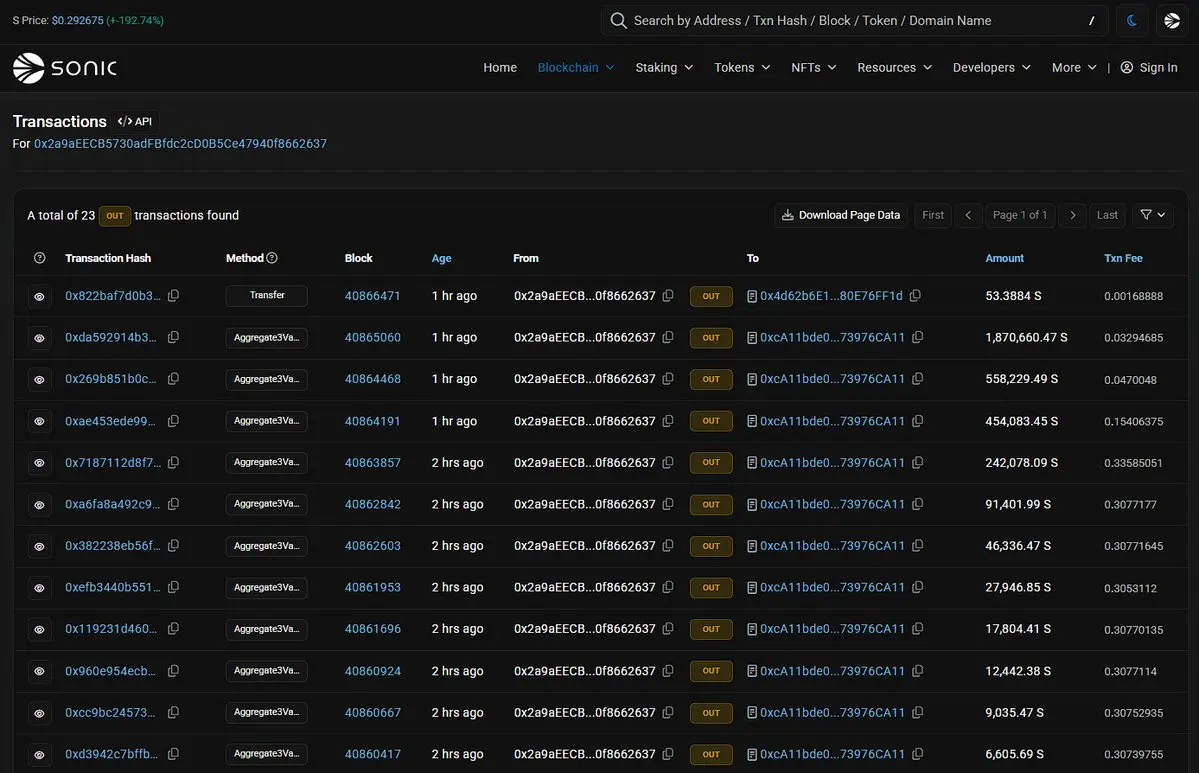The image size is (1199, 773).
Task: Expand the Resources menu
Action: point(894,67)
